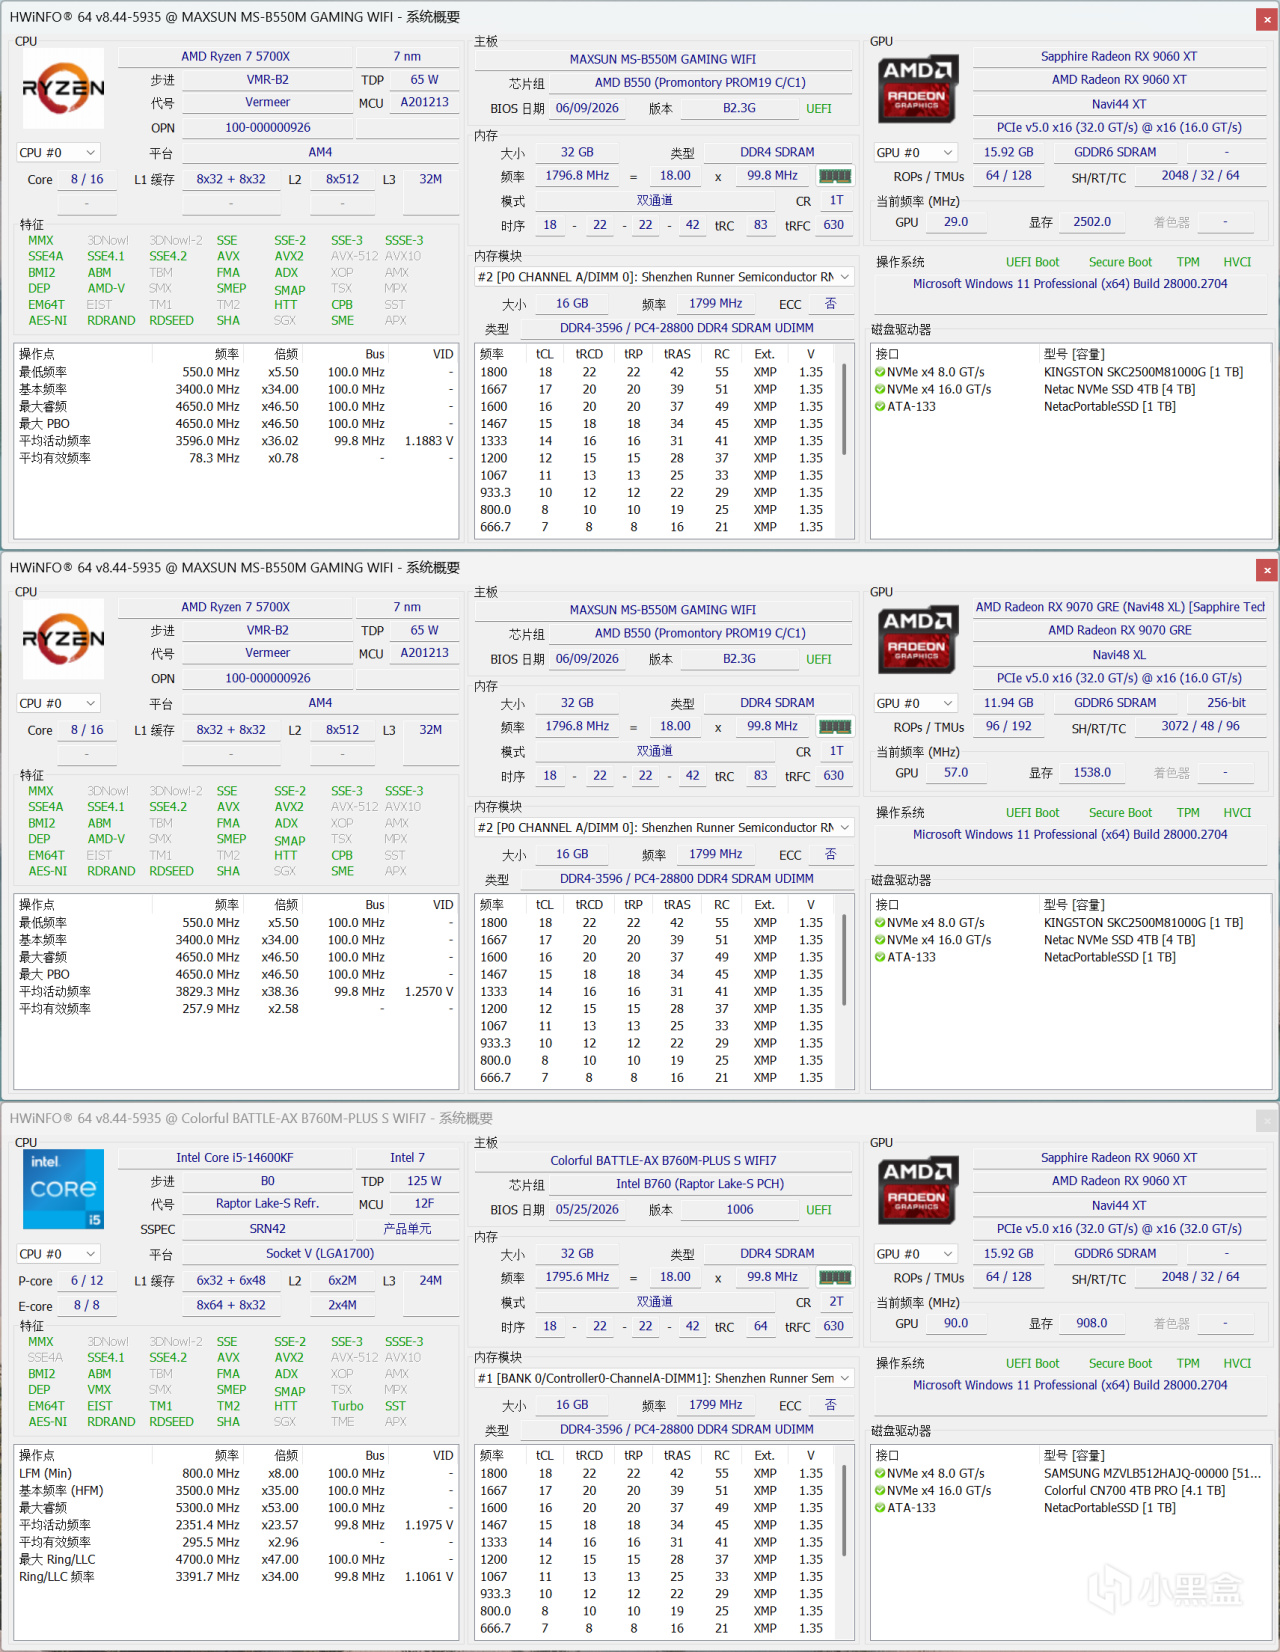Click the NVMe 8.0 GT/s status icon in the Ryzen RX 9060 XT window
Viewport: 1280px width, 1652px height.
pos(880,372)
